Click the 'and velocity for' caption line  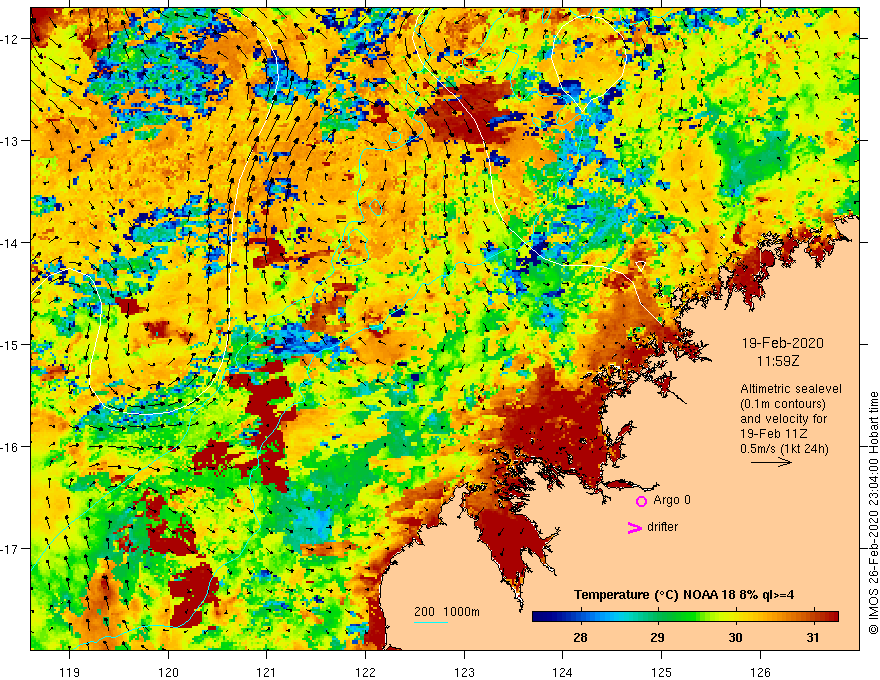click(783, 419)
